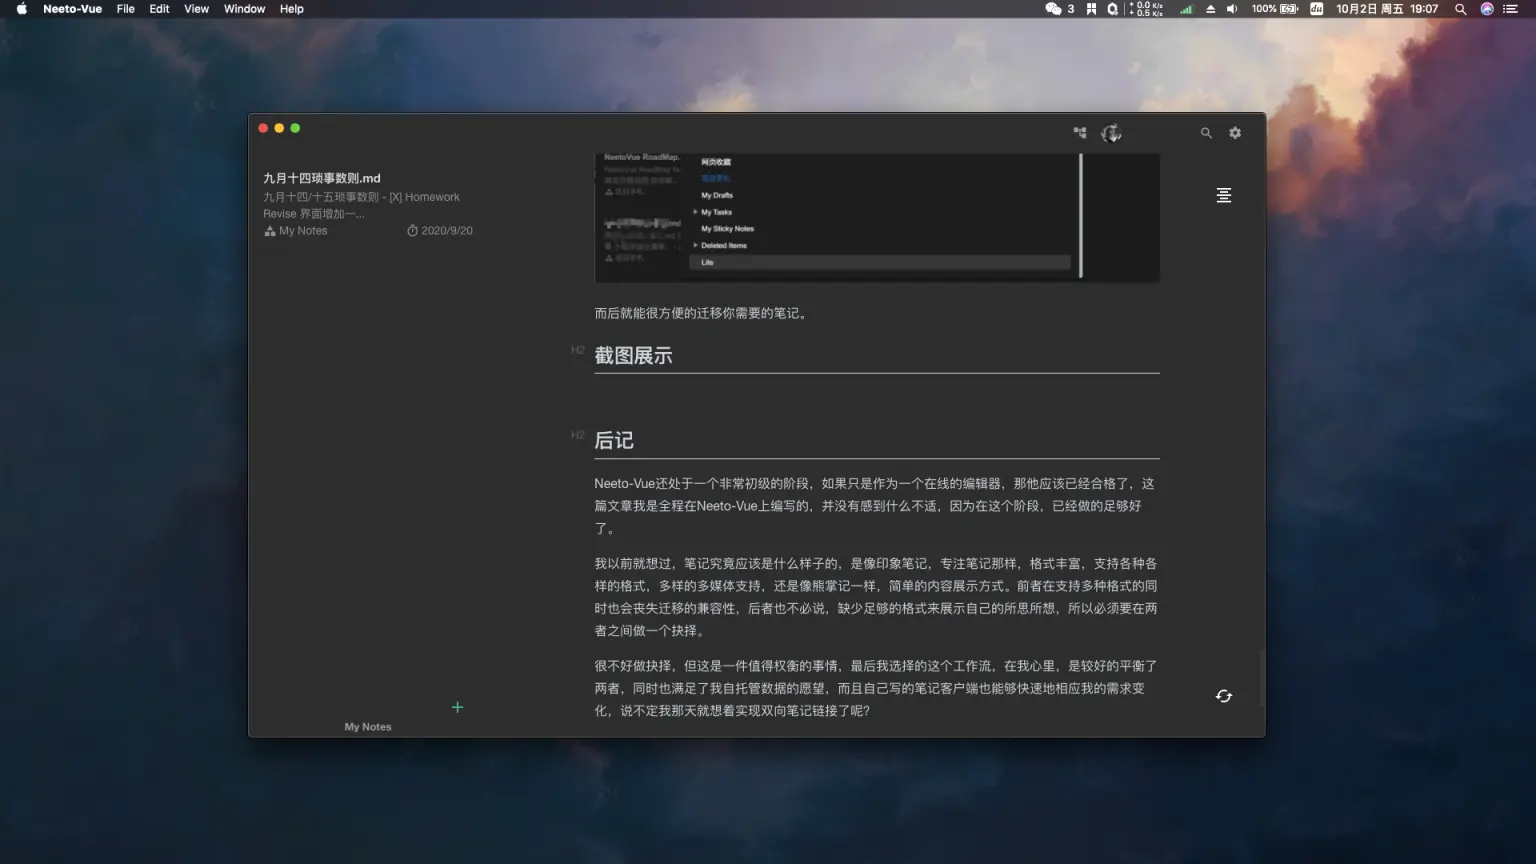
Task: Click the sync arrows icon at bottom right
Action: (1224, 696)
